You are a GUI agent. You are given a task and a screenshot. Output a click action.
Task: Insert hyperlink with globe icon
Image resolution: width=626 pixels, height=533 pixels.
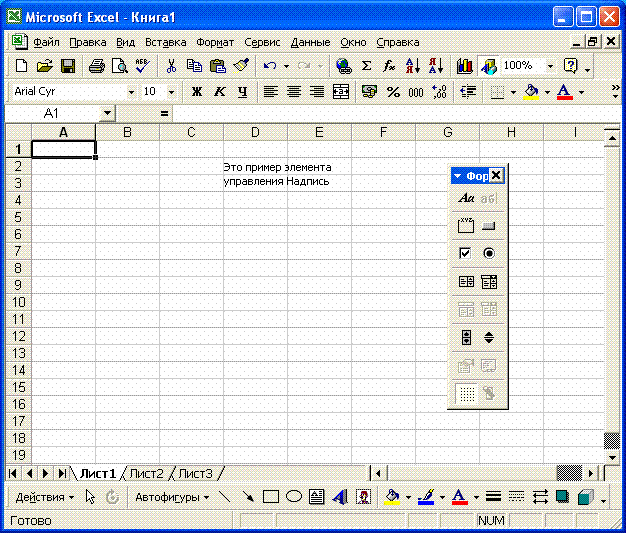pyautogui.click(x=343, y=65)
